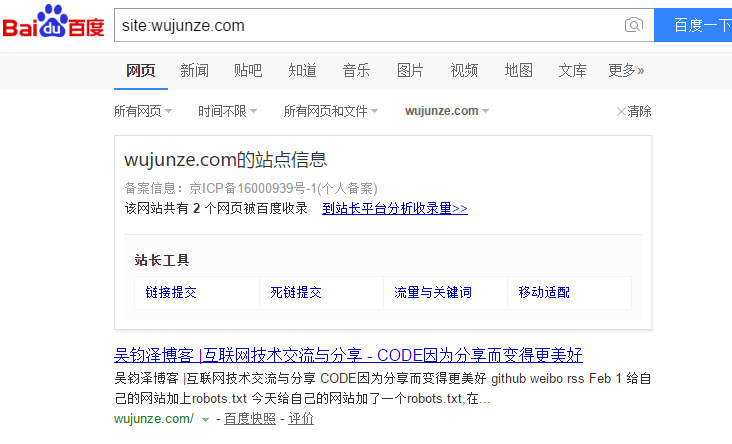Viewport: 732px width, 444px height.
Task: Click the green arrow next to wujunze.com/
Action: point(205,420)
